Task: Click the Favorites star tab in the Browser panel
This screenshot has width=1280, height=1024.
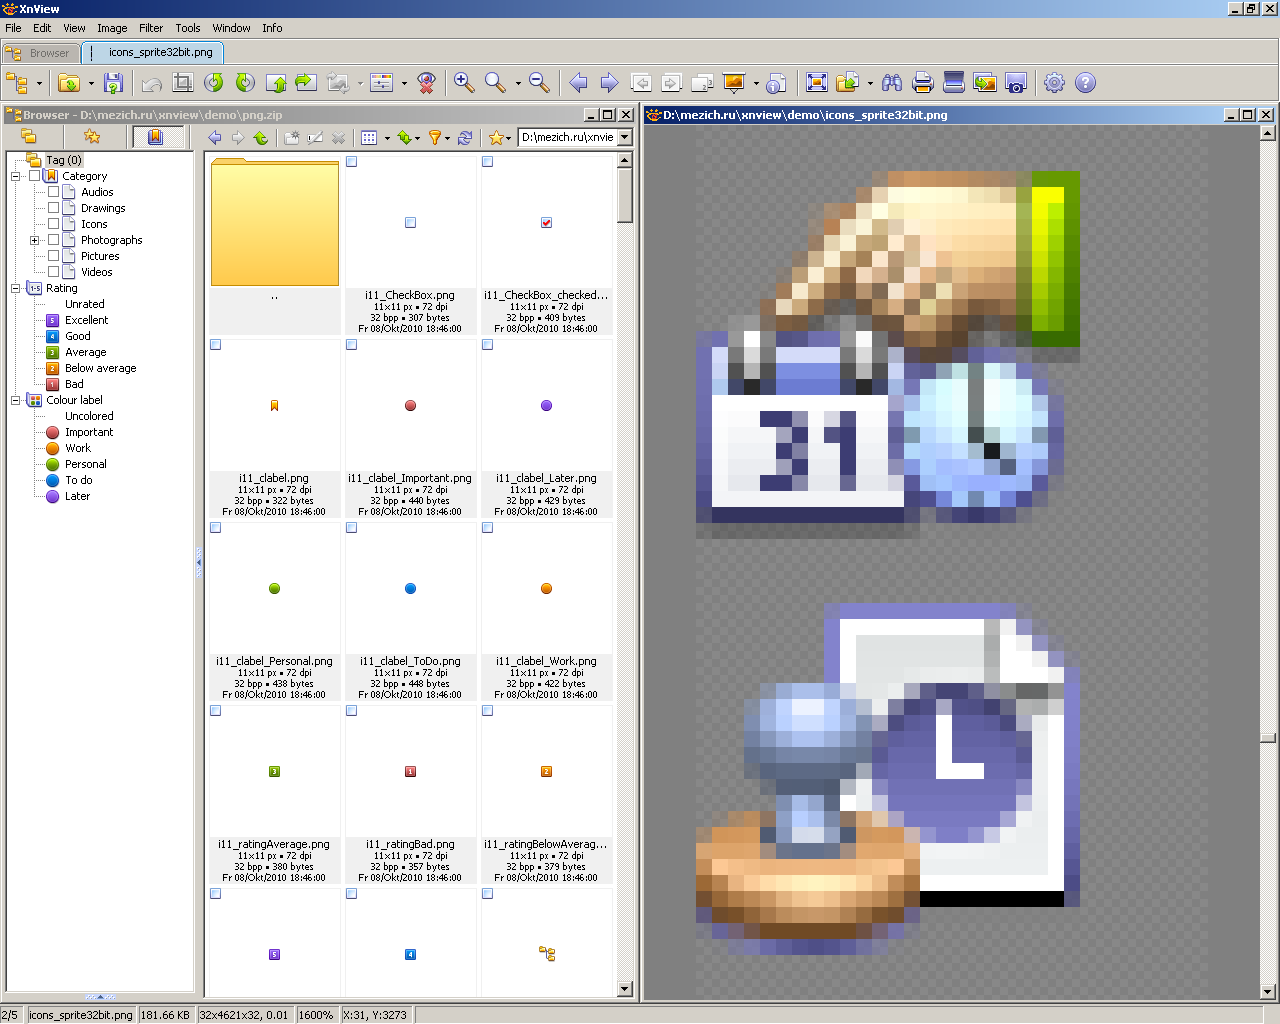Action: point(92,137)
